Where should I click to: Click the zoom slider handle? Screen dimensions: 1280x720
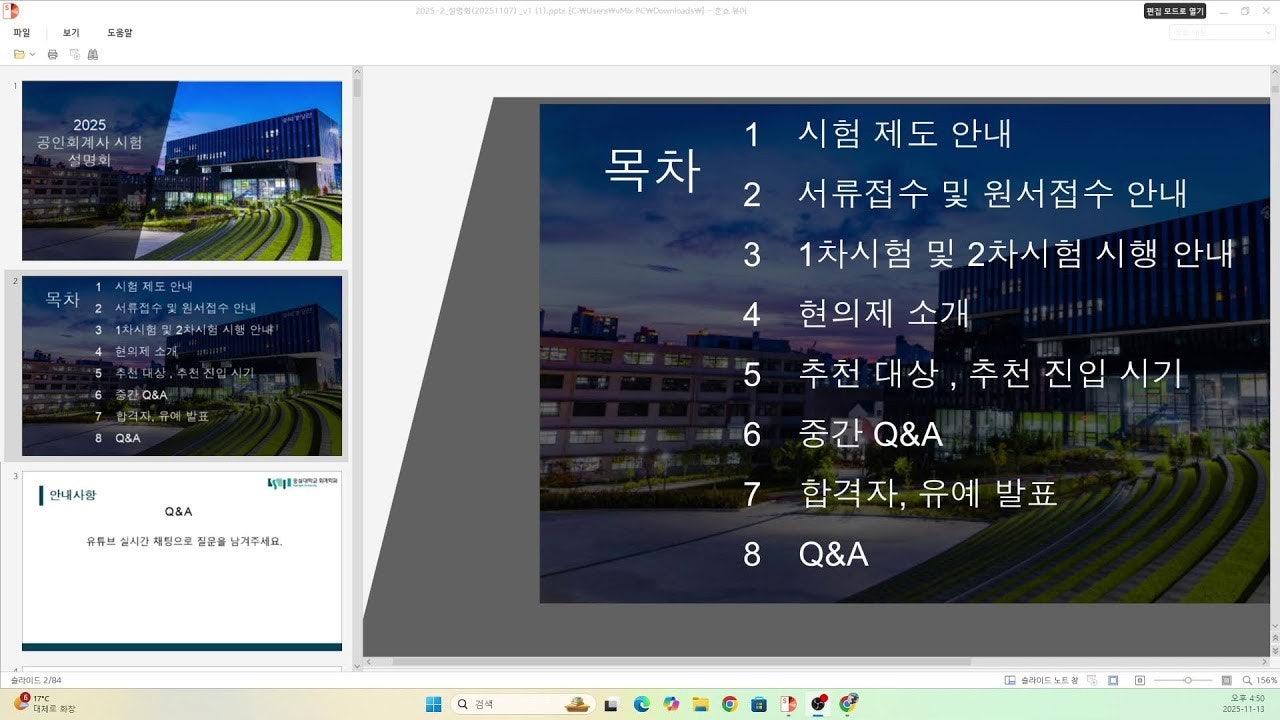(x=1188, y=680)
